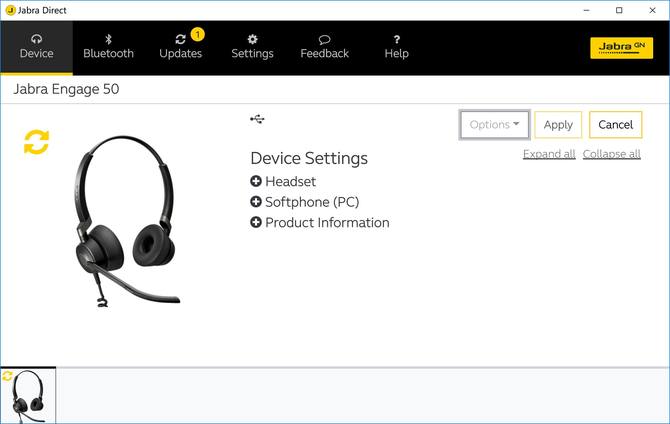Image resolution: width=670 pixels, height=424 pixels.
Task: Go to the Settings tab
Action: point(253,47)
